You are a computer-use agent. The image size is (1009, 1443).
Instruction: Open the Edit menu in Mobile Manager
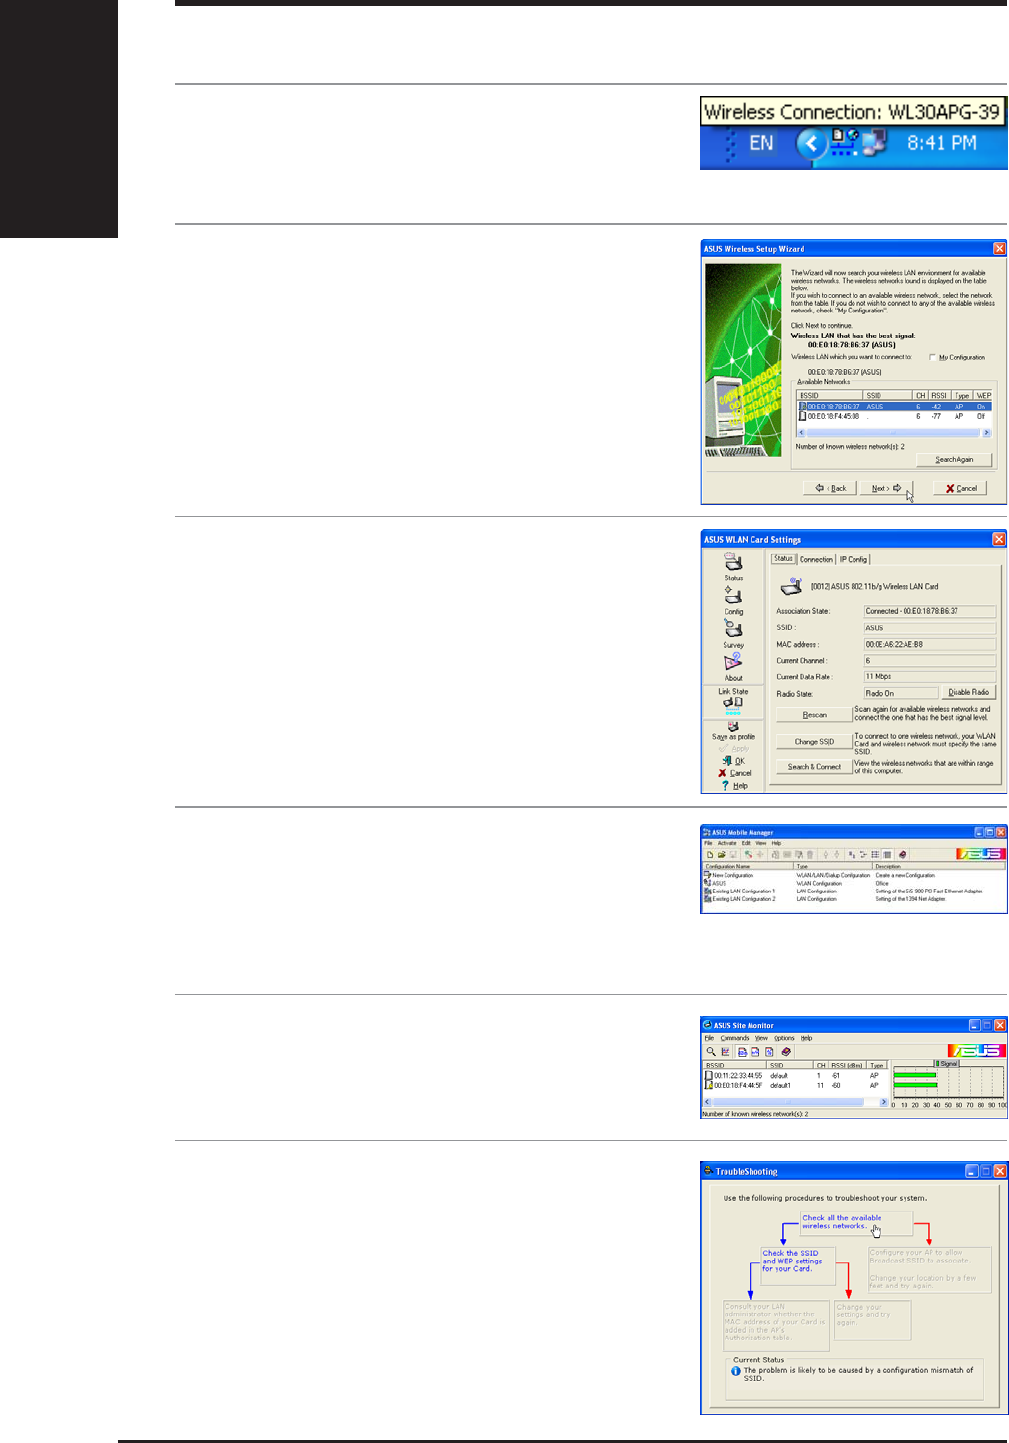tap(746, 843)
